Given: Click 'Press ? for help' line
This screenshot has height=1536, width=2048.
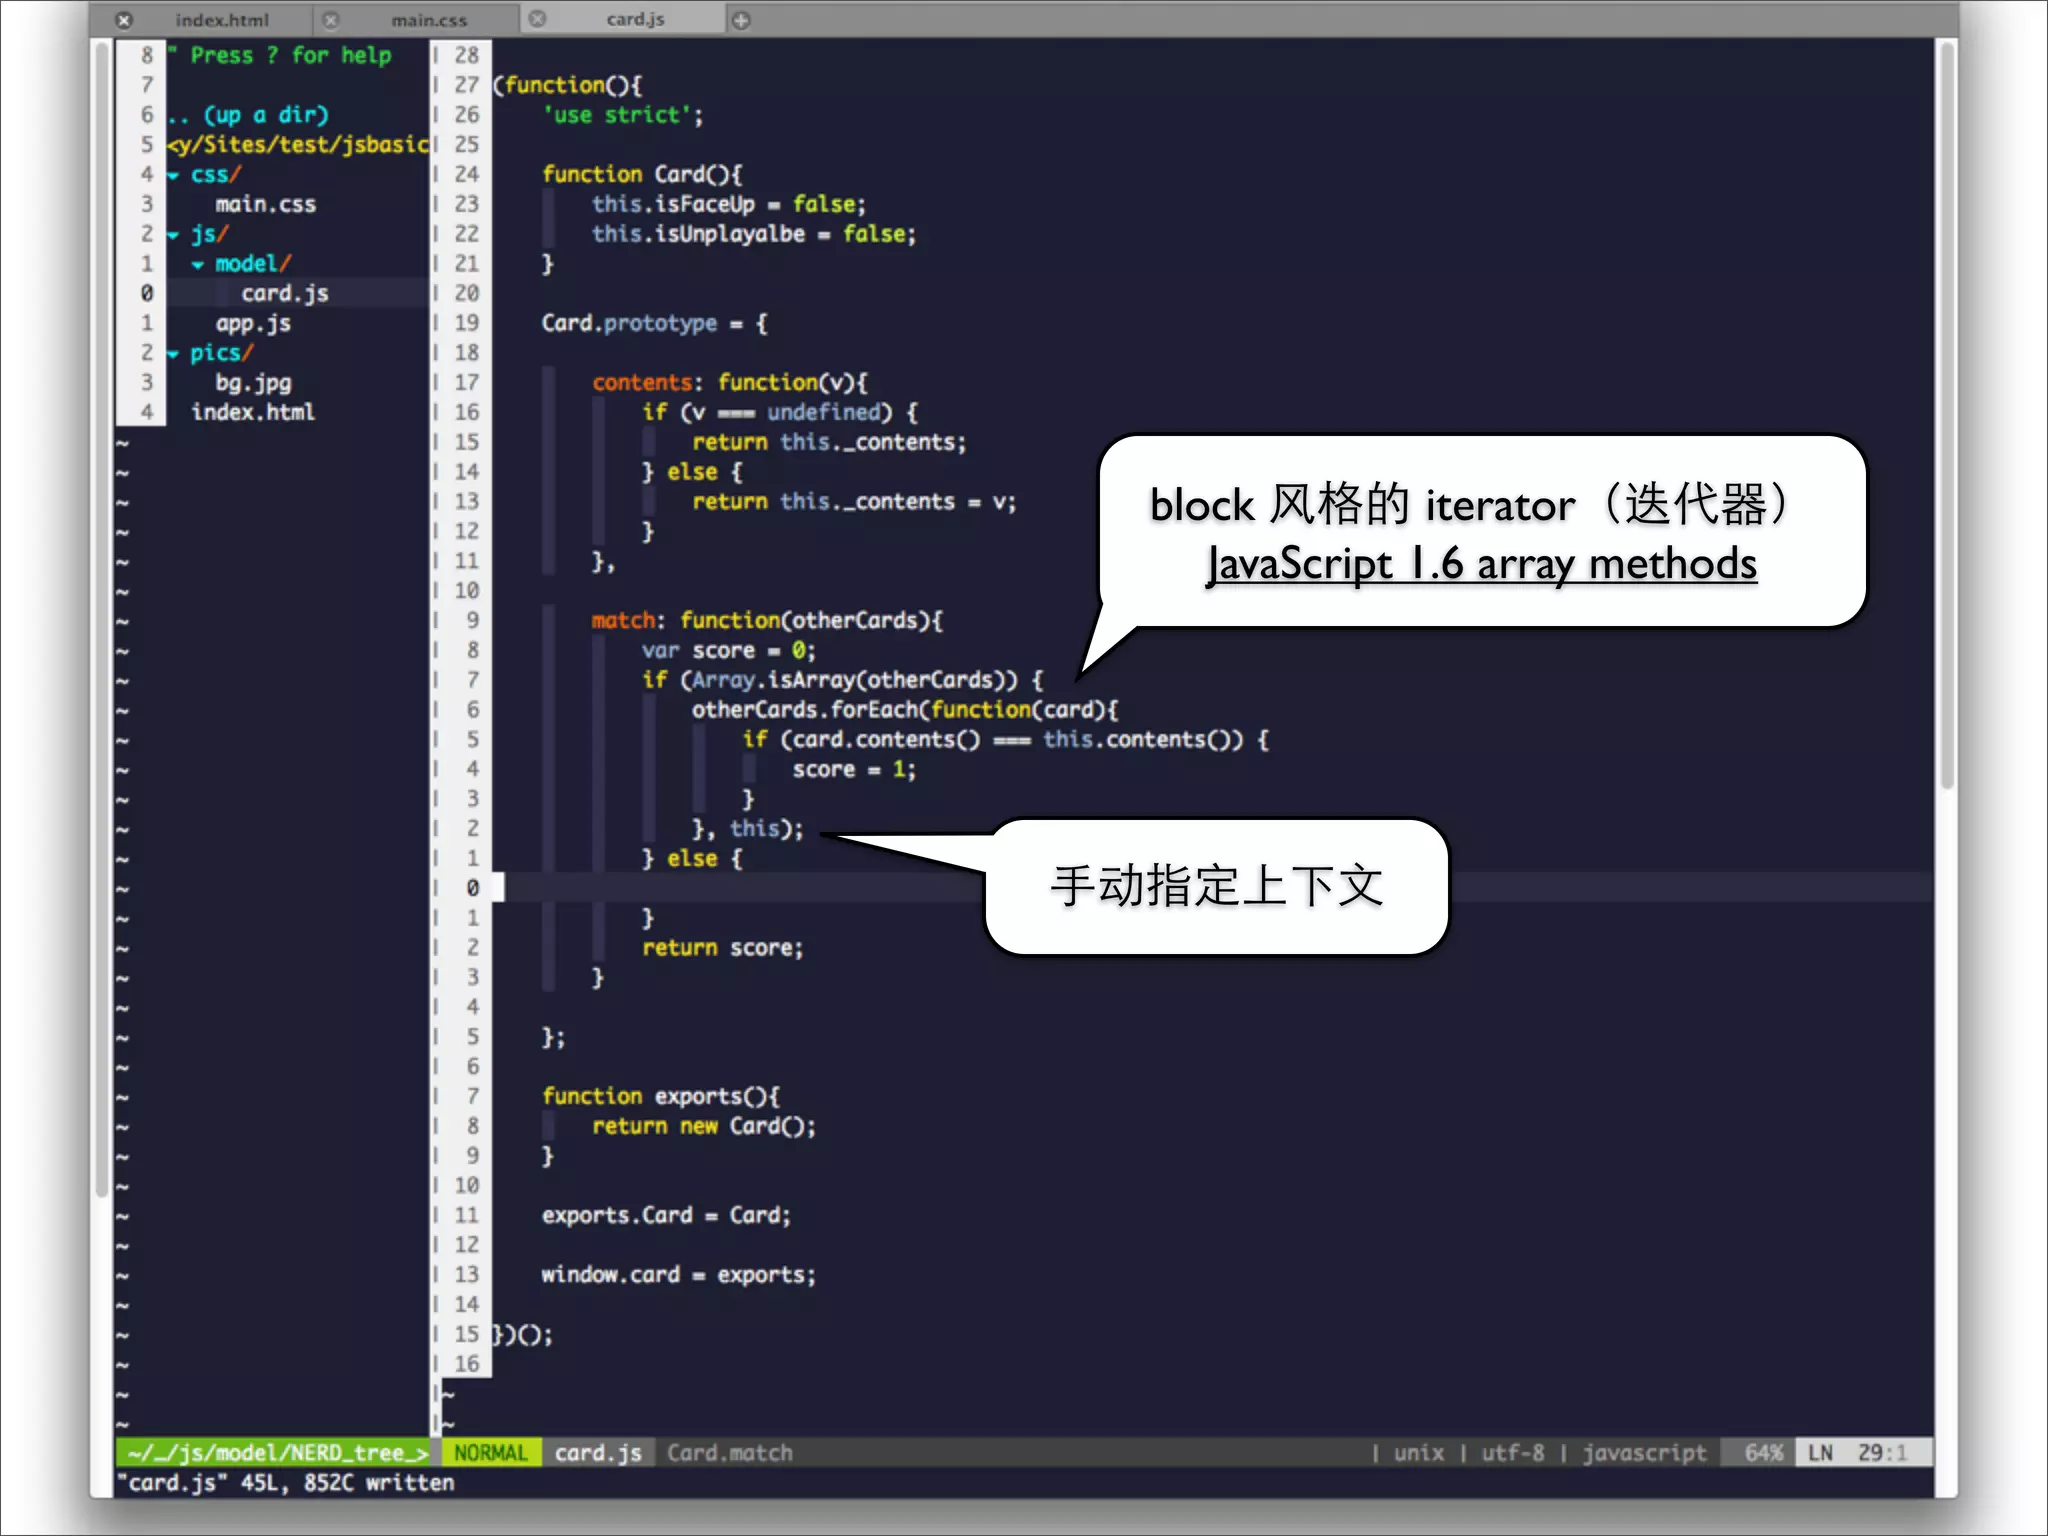Looking at the screenshot, I should coord(280,55).
